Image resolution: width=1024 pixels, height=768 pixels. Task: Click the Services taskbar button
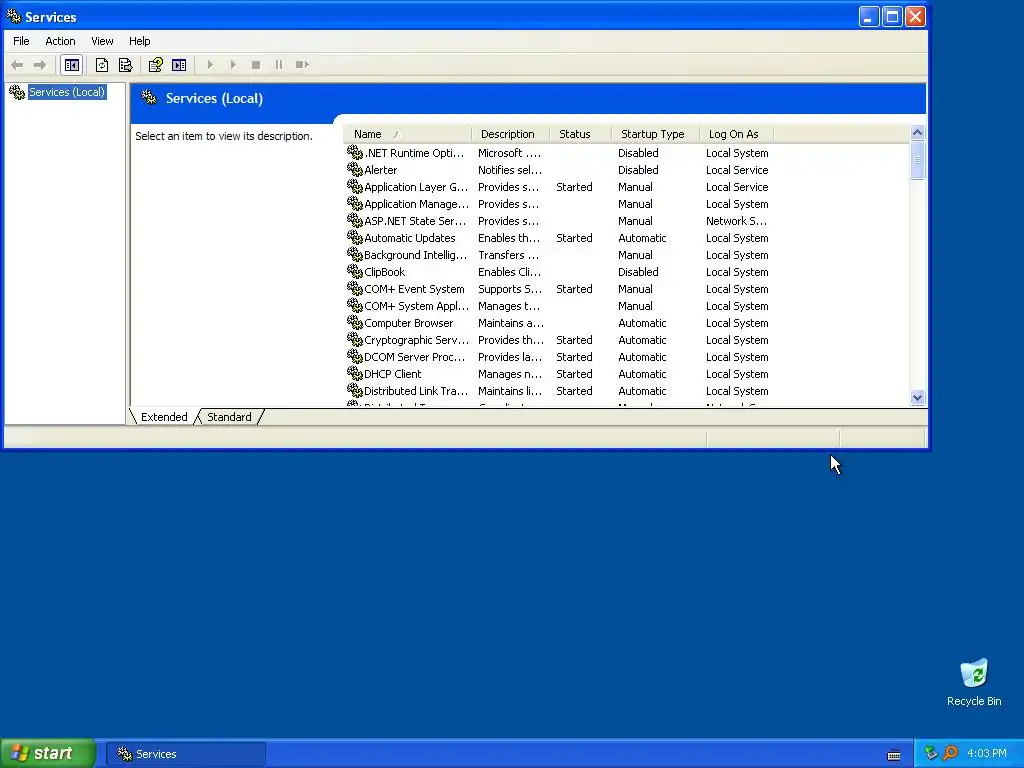(x=185, y=754)
